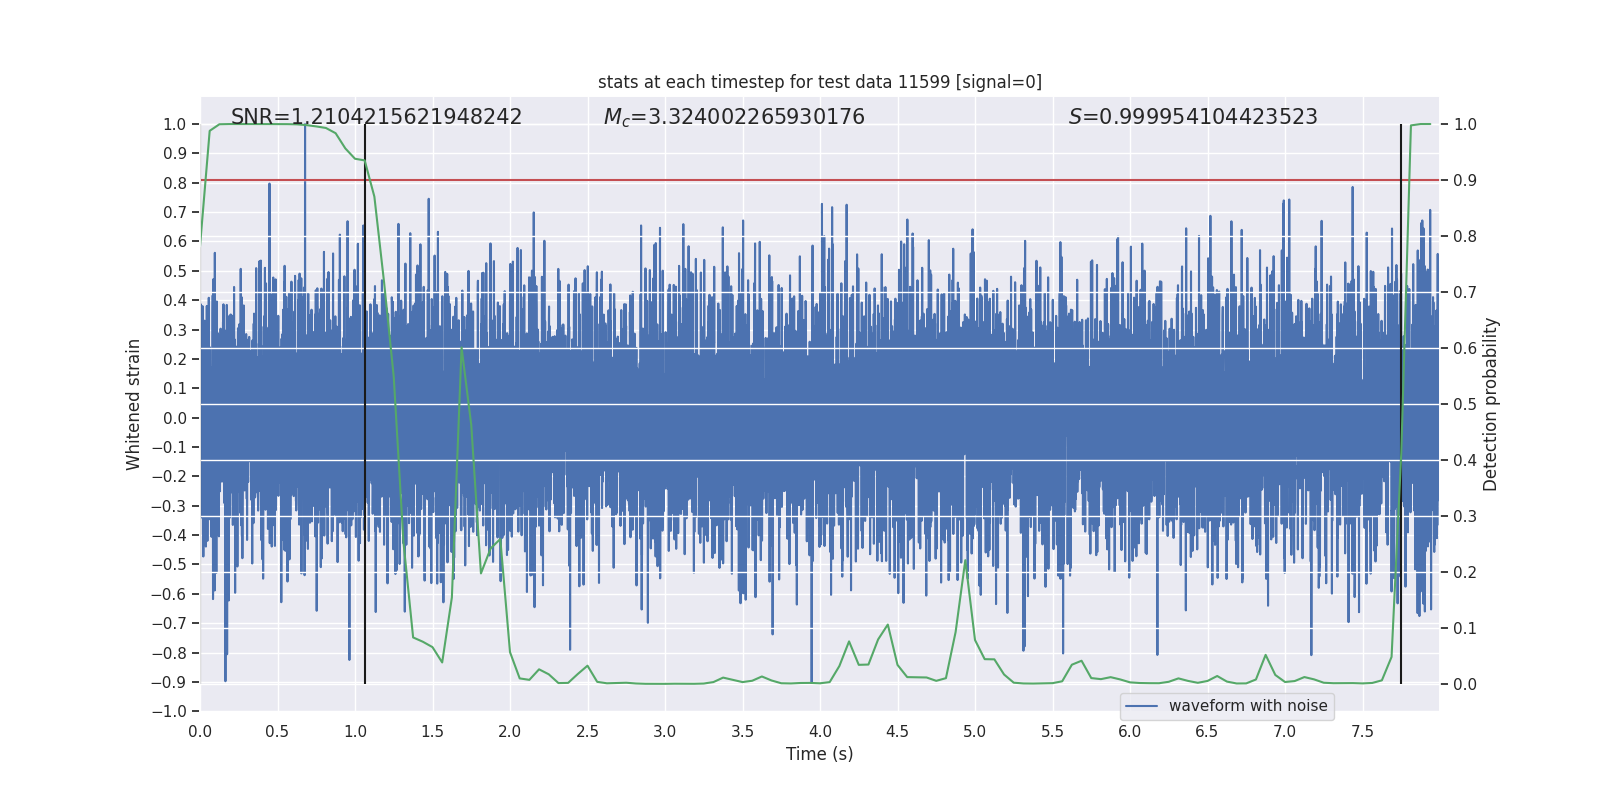Viewport: 1600px width, 800px height.
Task: Click the 2.5 tick label on time axis
Action: point(587,732)
